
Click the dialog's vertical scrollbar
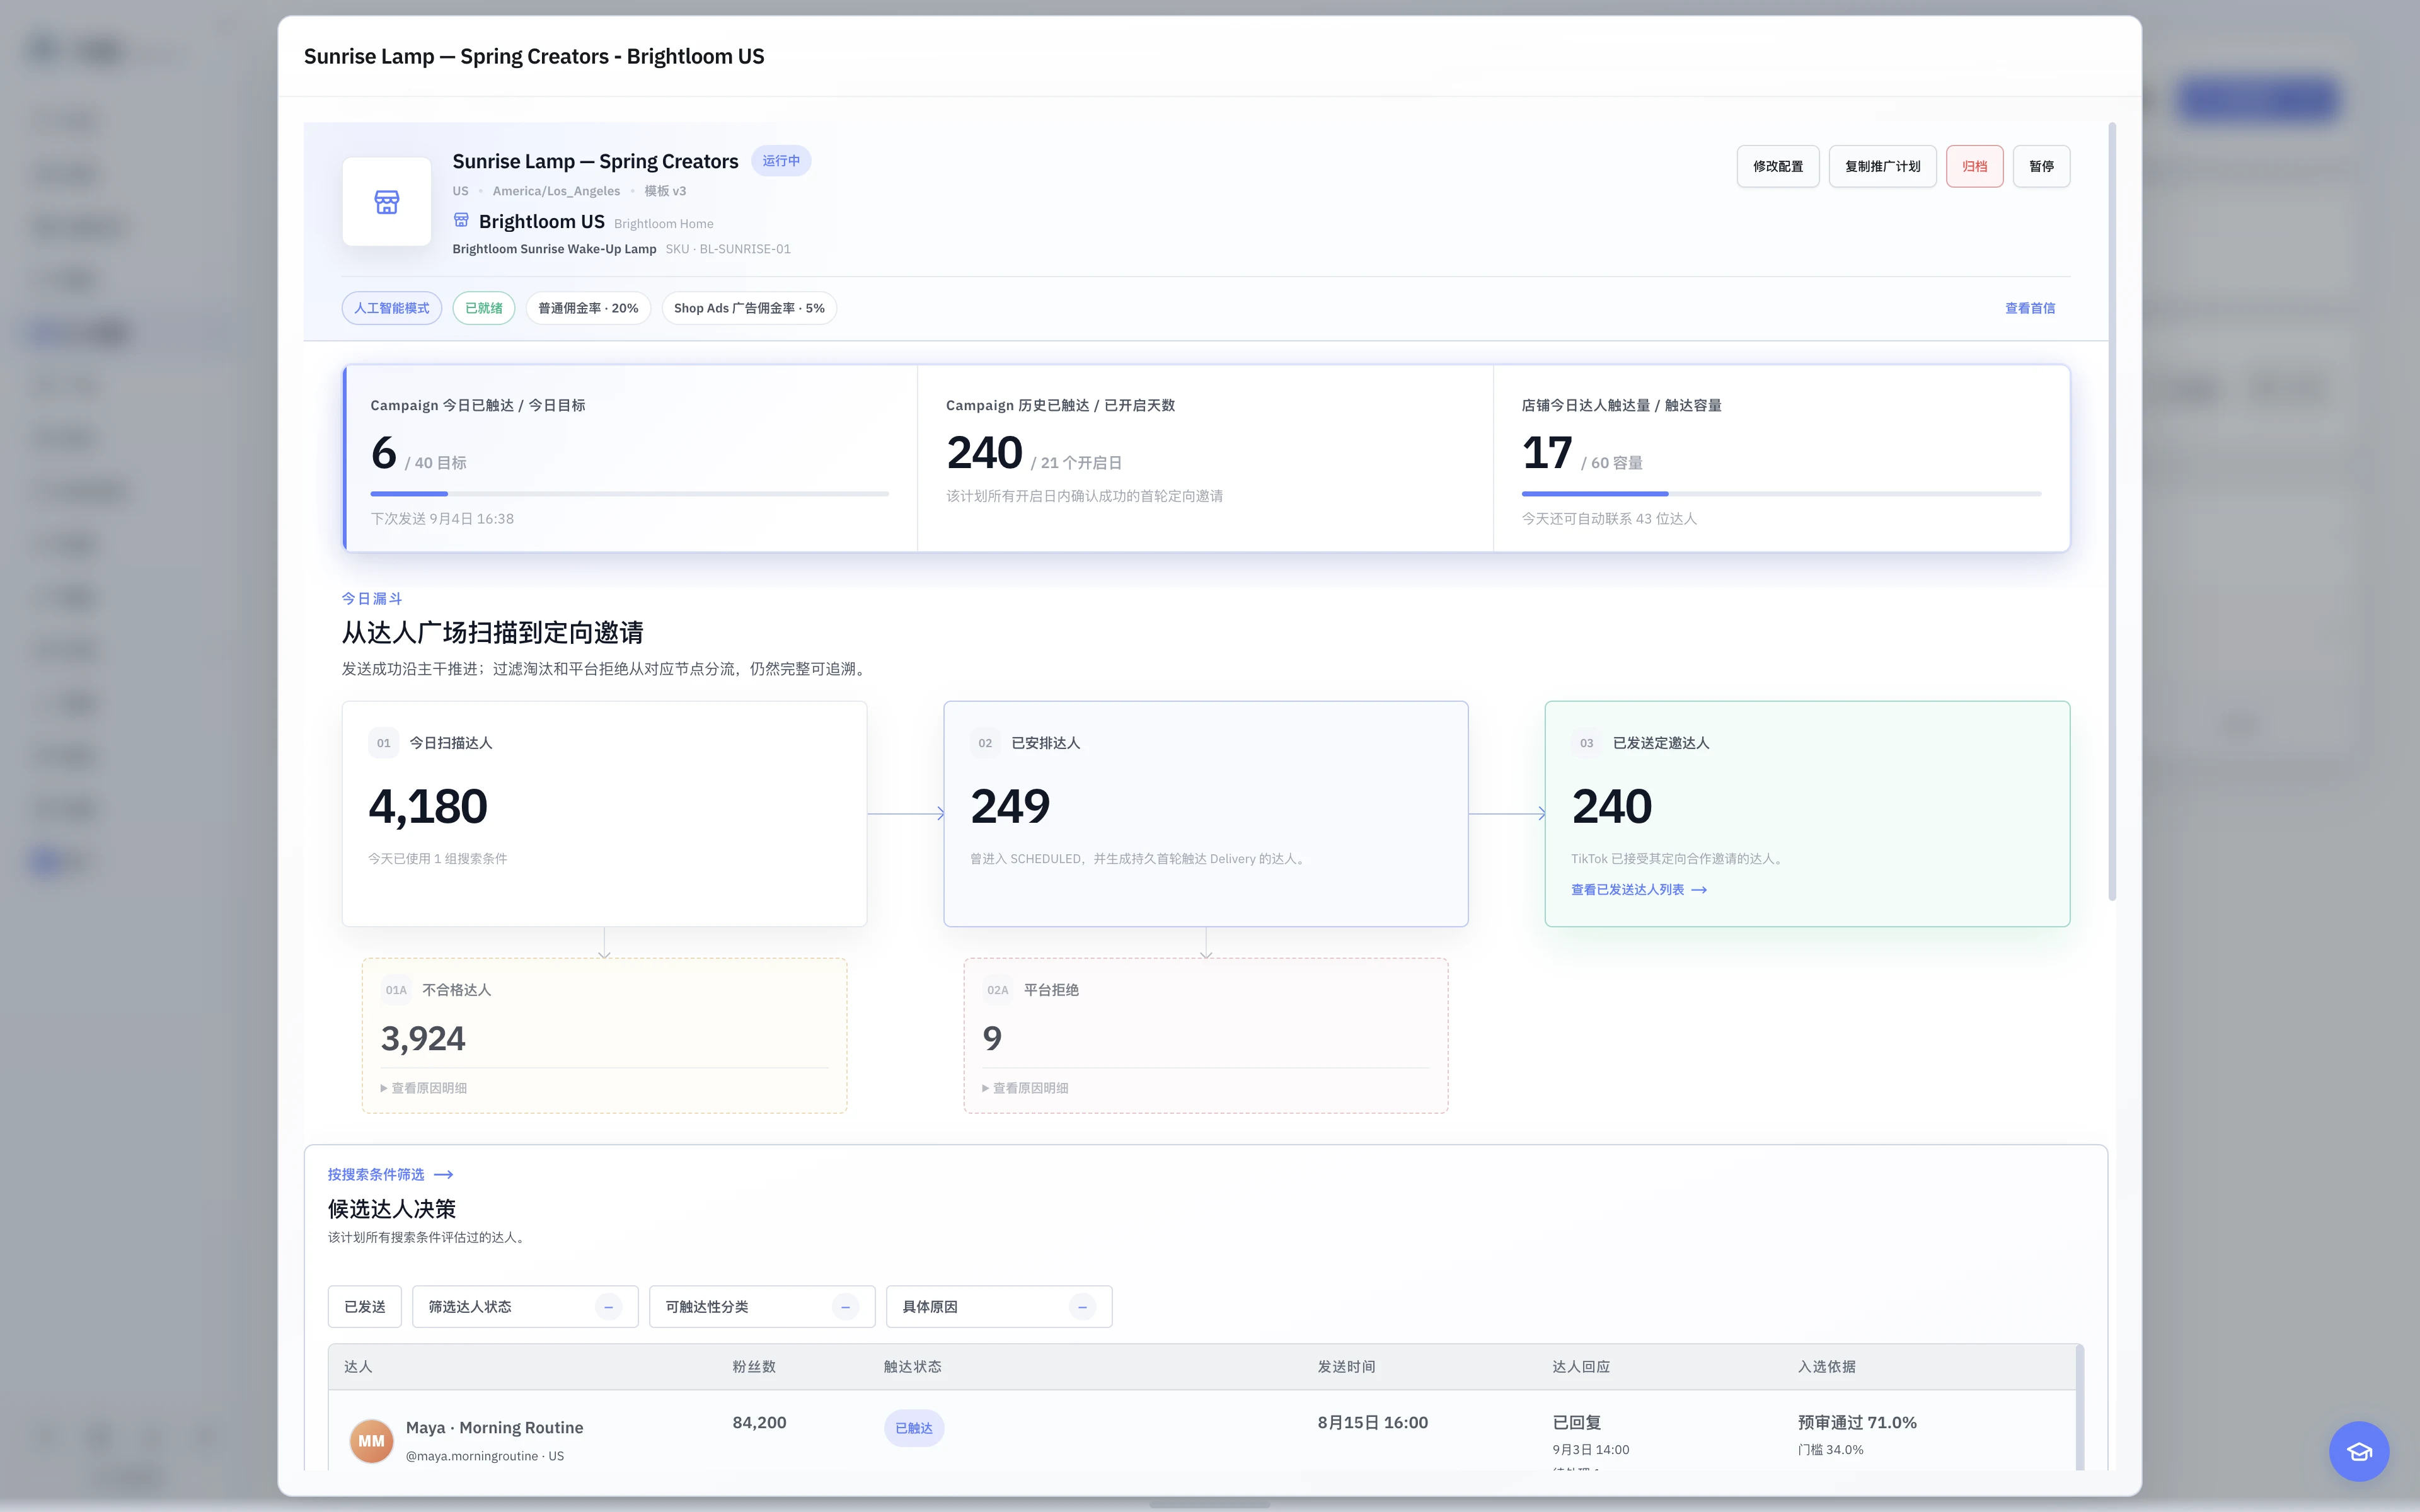click(2112, 510)
